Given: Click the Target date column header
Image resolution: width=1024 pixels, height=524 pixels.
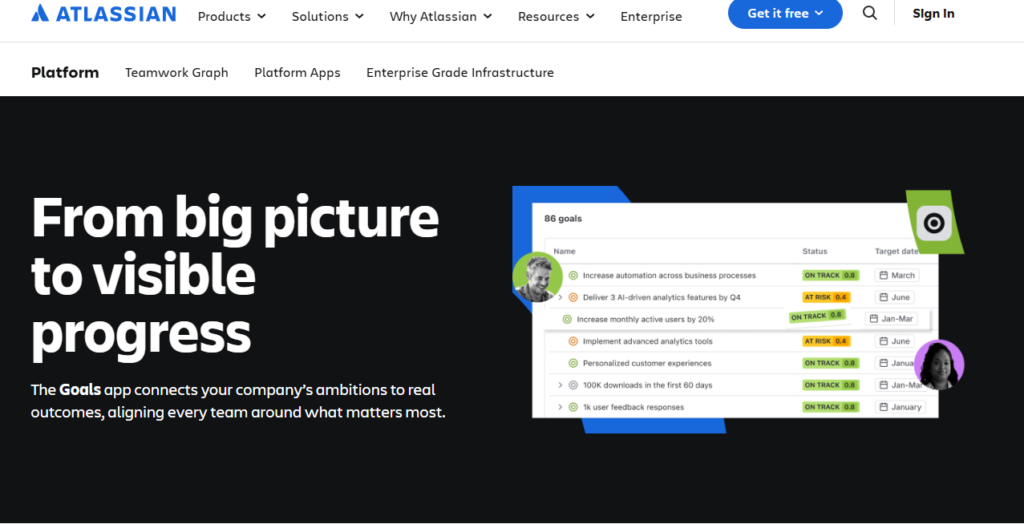Looking at the screenshot, I should tap(897, 252).
